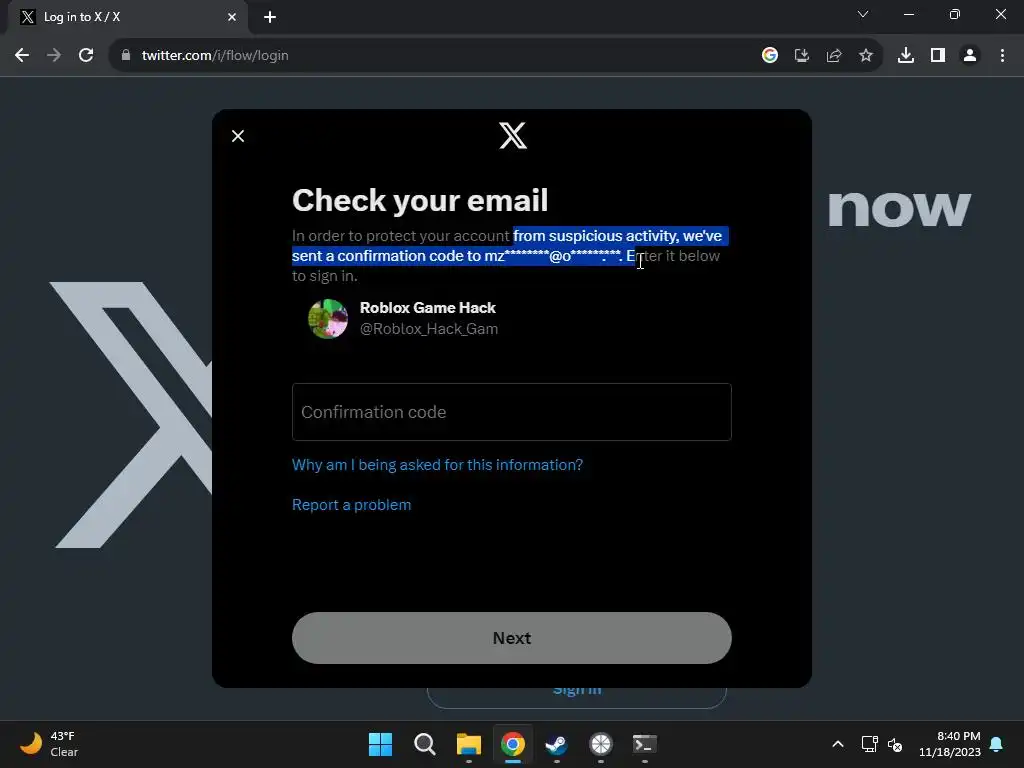Click the partly hidden Sign in button

[x=577, y=696]
